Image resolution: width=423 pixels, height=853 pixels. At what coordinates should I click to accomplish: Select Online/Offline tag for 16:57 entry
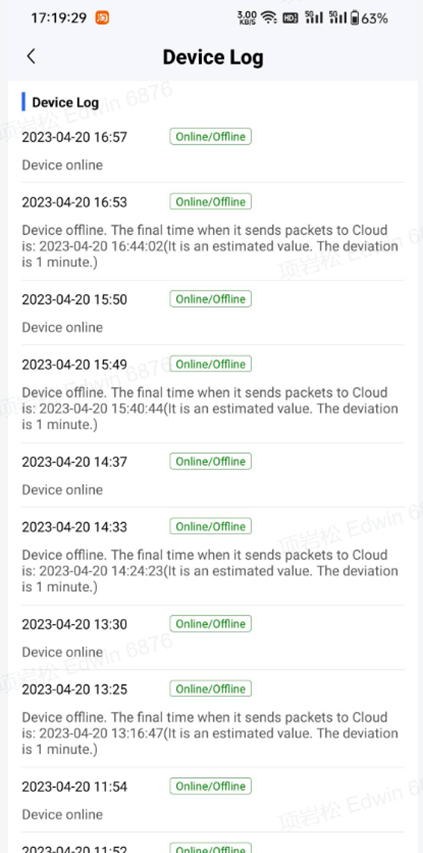210,137
